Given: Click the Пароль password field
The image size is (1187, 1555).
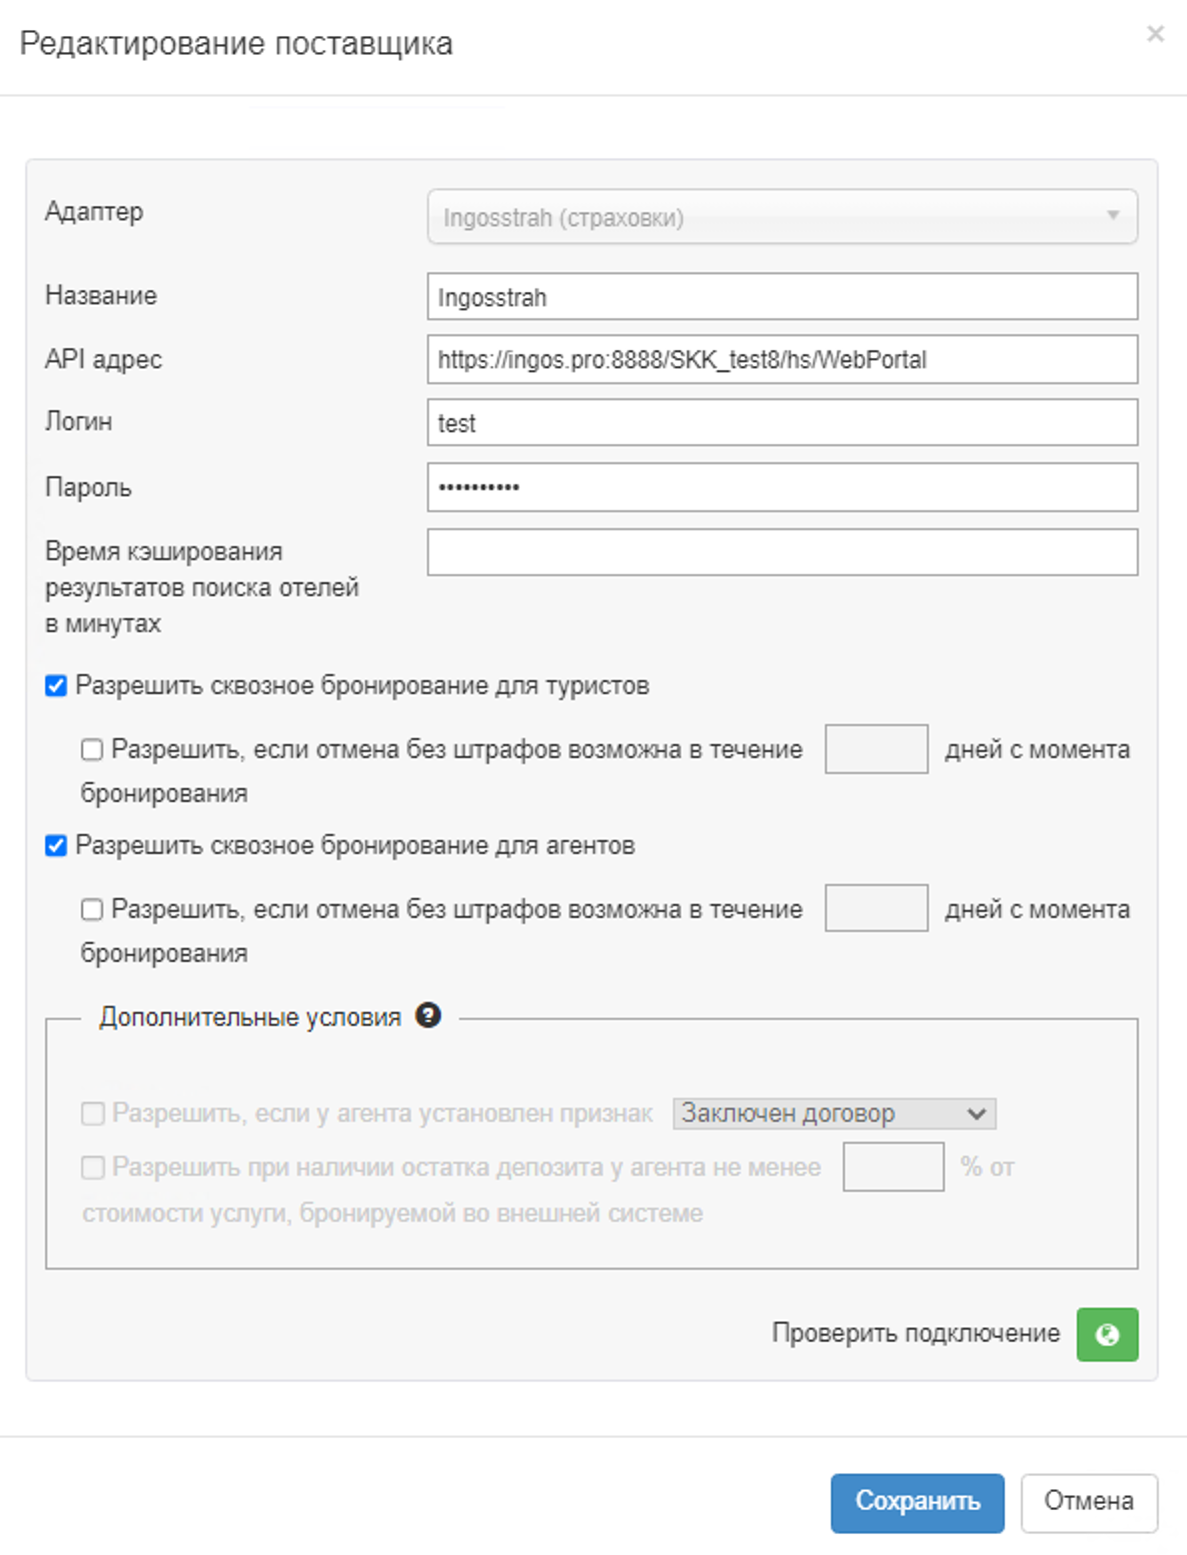Looking at the screenshot, I should tap(781, 487).
